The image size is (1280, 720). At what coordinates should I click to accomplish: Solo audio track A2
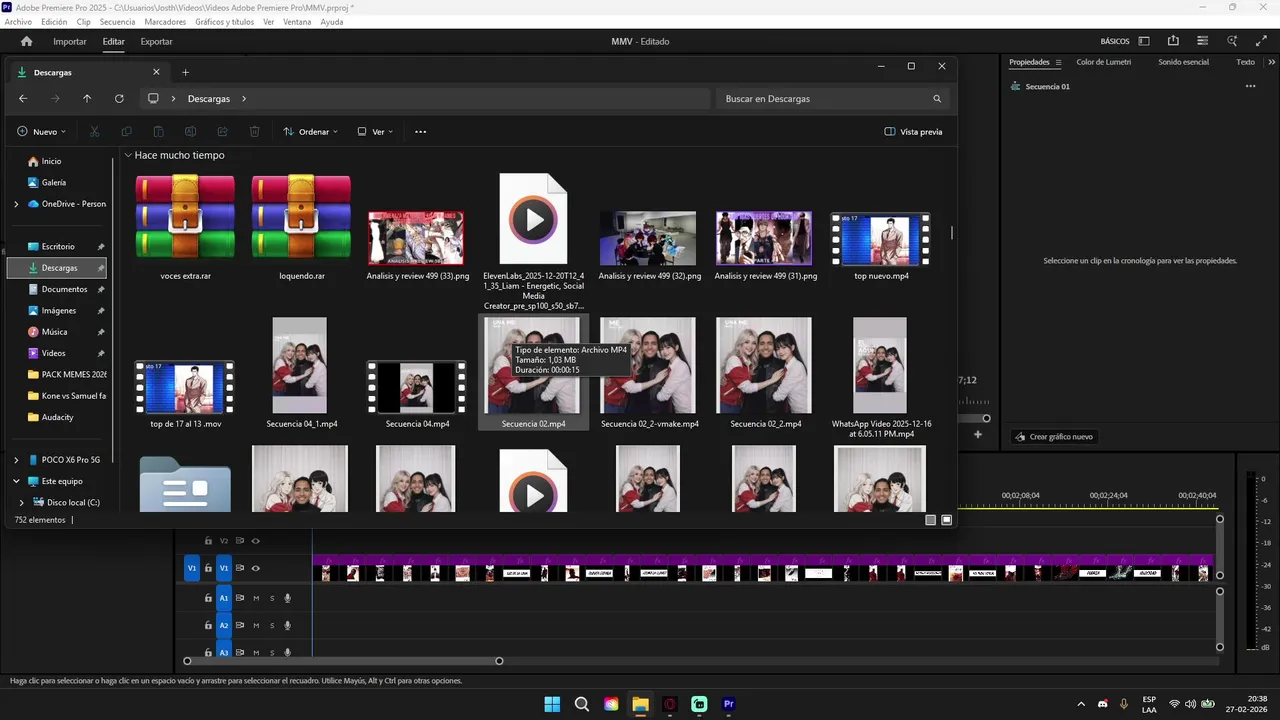click(x=272, y=625)
